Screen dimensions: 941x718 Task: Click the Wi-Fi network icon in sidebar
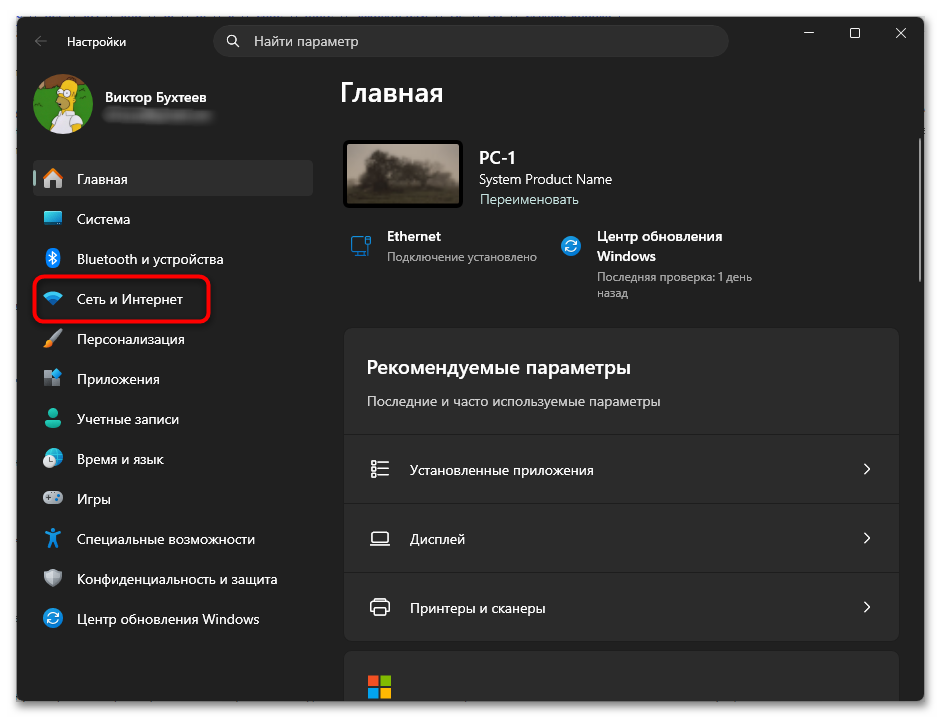53,298
